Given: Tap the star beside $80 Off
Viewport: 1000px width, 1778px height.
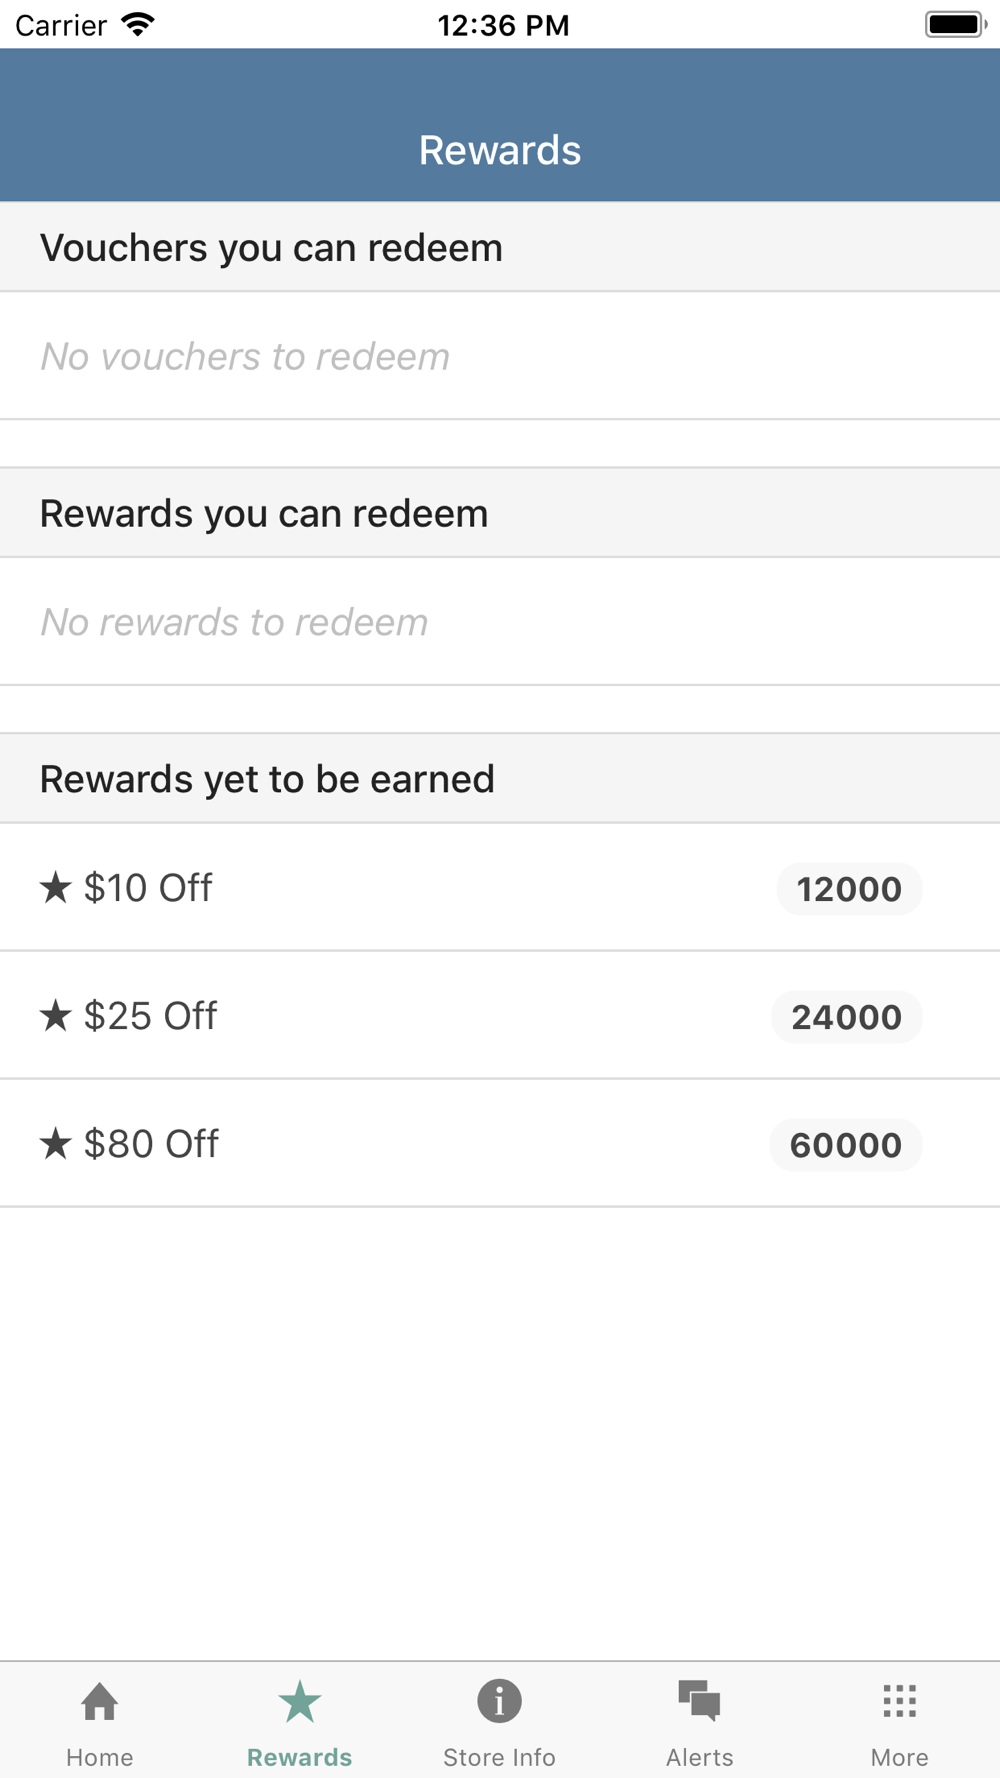Looking at the screenshot, I should (56, 1143).
